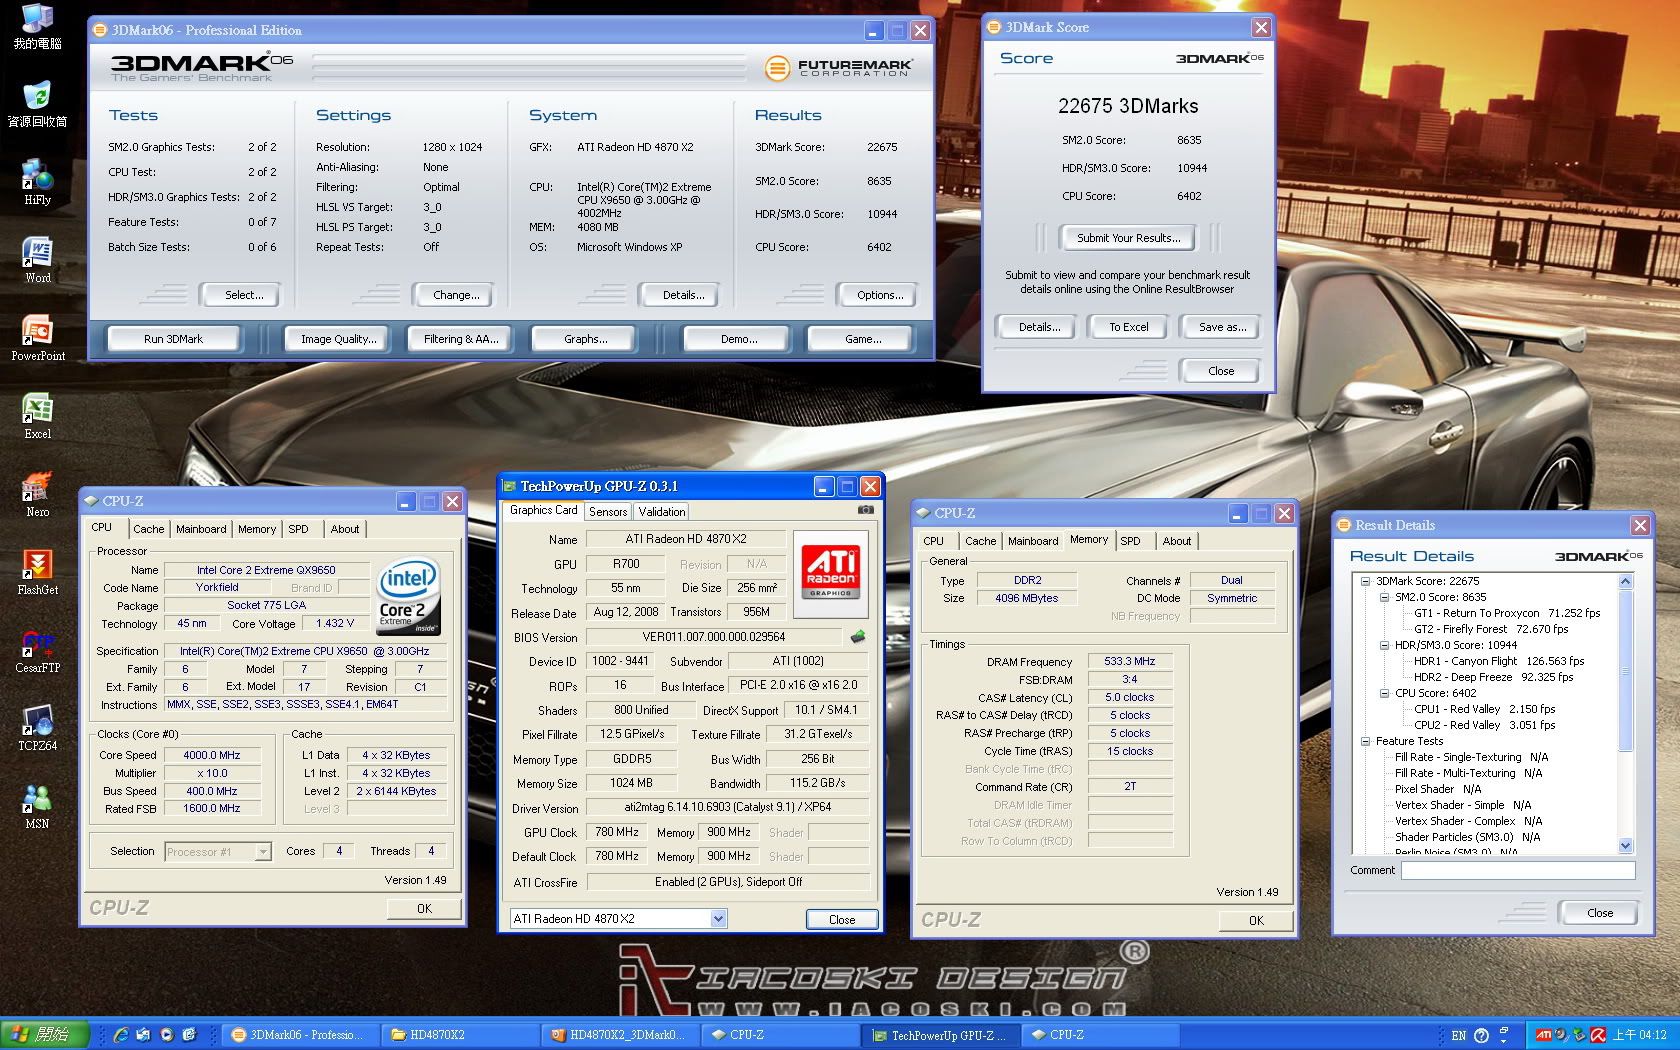
Task: Click Change button under Settings
Action: pyautogui.click(x=456, y=295)
